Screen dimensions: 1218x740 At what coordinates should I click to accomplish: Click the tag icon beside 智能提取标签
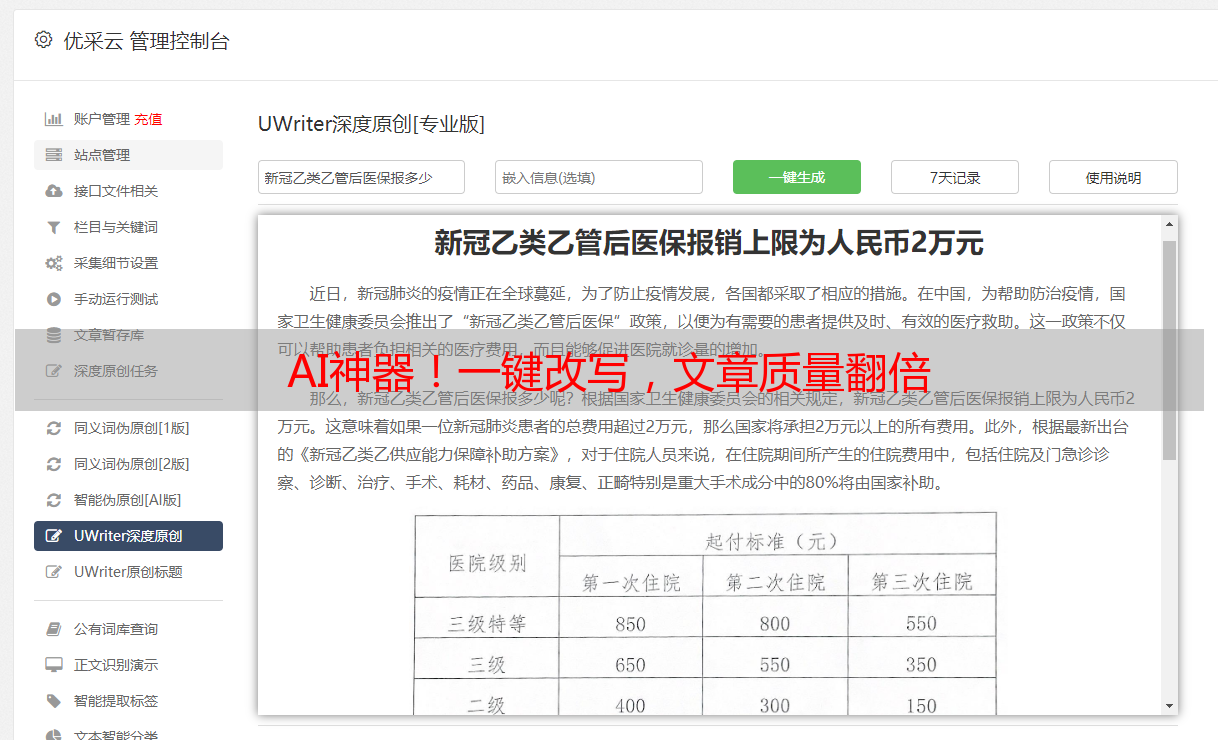pos(54,701)
